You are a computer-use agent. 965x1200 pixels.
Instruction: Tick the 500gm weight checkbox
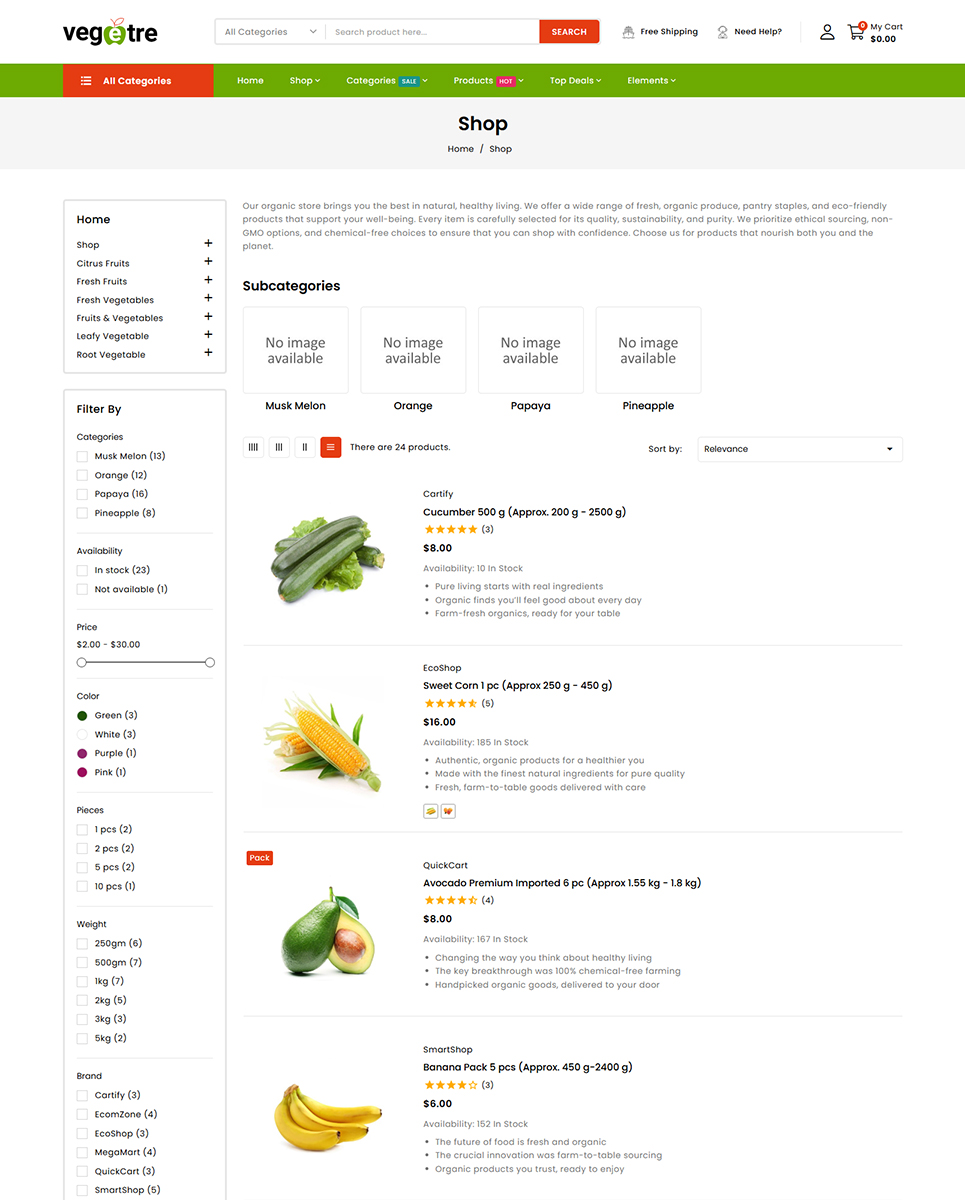tap(82, 962)
